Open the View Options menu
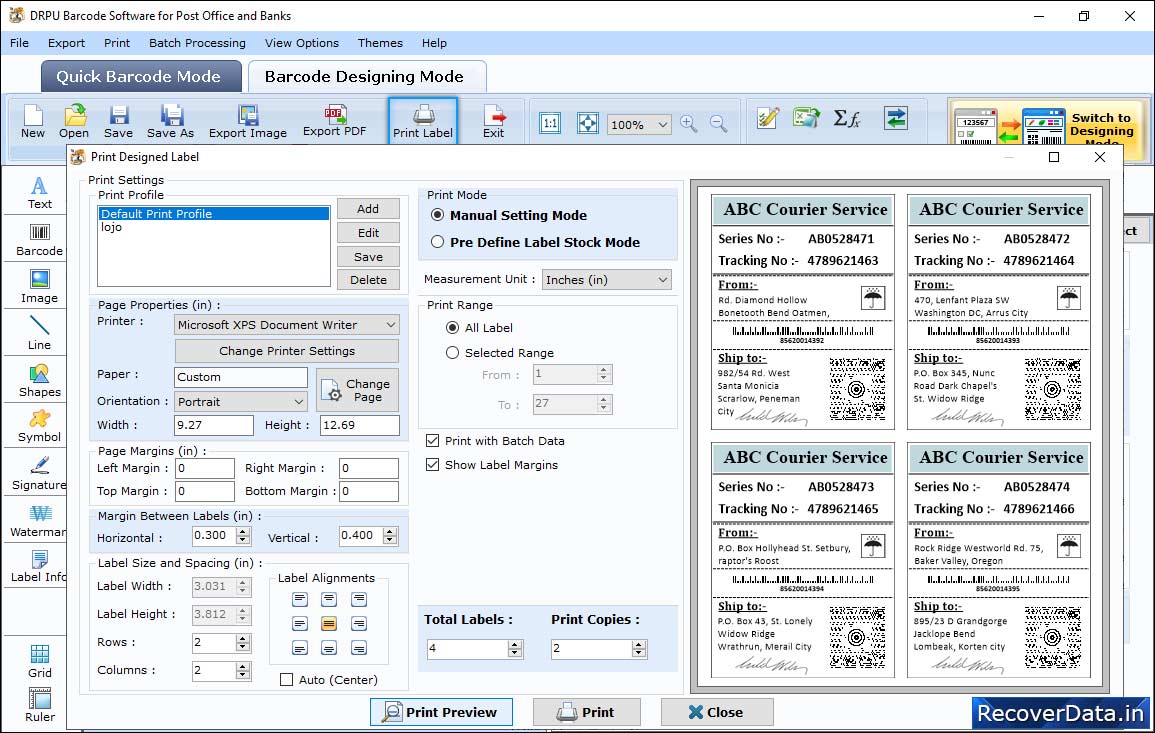The height and width of the screenshot is (733, 1155). pyautogui.click(x=302, y=43)
